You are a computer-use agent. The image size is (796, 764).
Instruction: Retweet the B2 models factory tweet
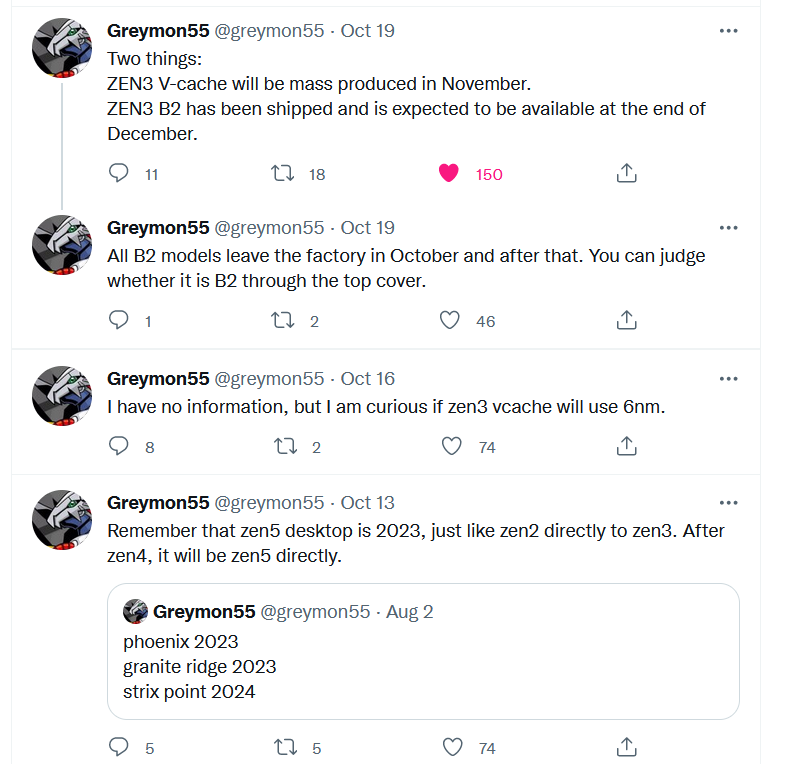pyautogui.click(x=283, y=321)
